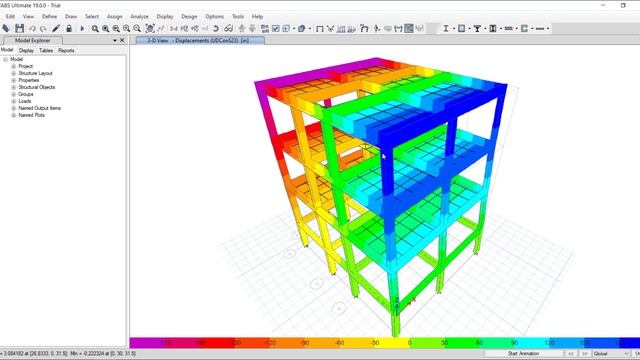Expand the Properties tree node

pyautogui.click(x=13, y=80)
